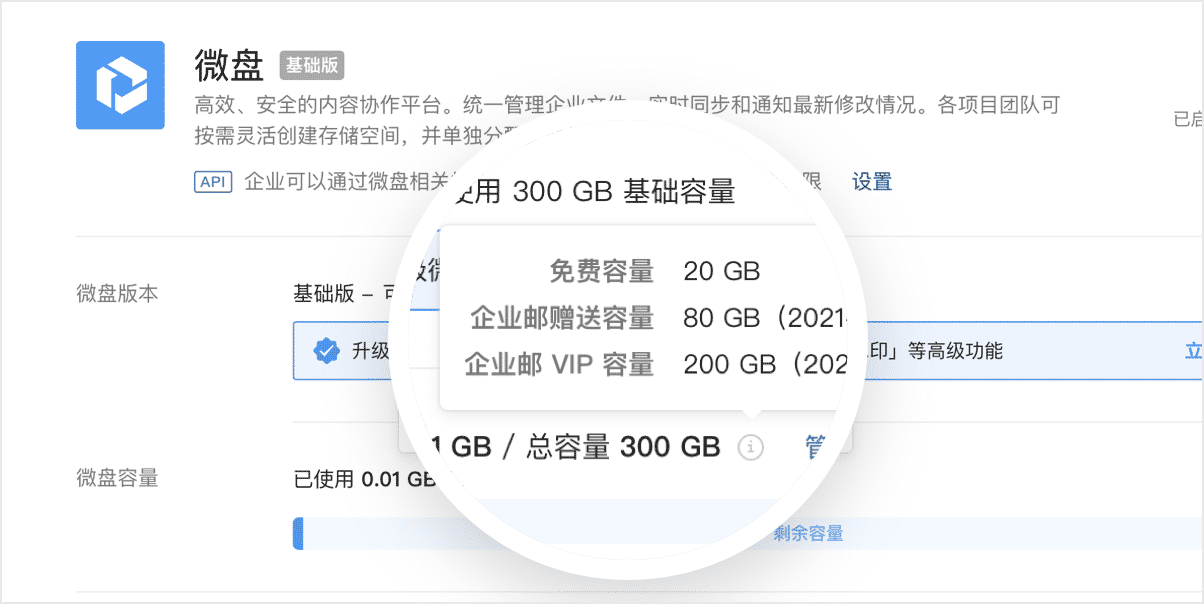Open the 设置 settings link
Viewport: 1204px width, 604px height.
(x=870, y=182)
